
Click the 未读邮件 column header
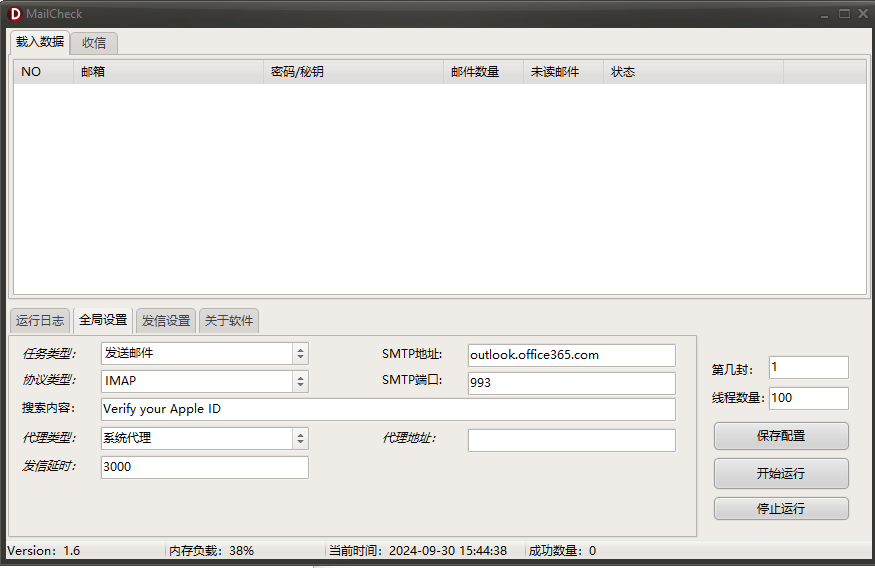click(x=563, y=72)
